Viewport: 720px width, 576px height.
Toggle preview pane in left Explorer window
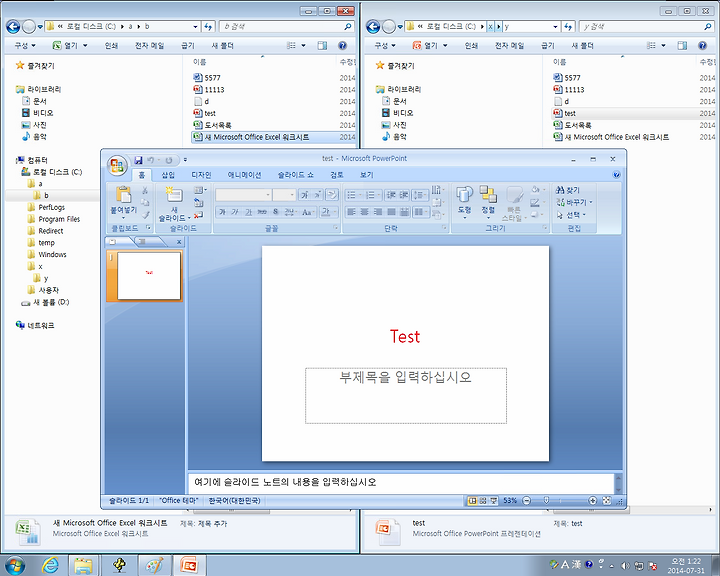point(322,45)
